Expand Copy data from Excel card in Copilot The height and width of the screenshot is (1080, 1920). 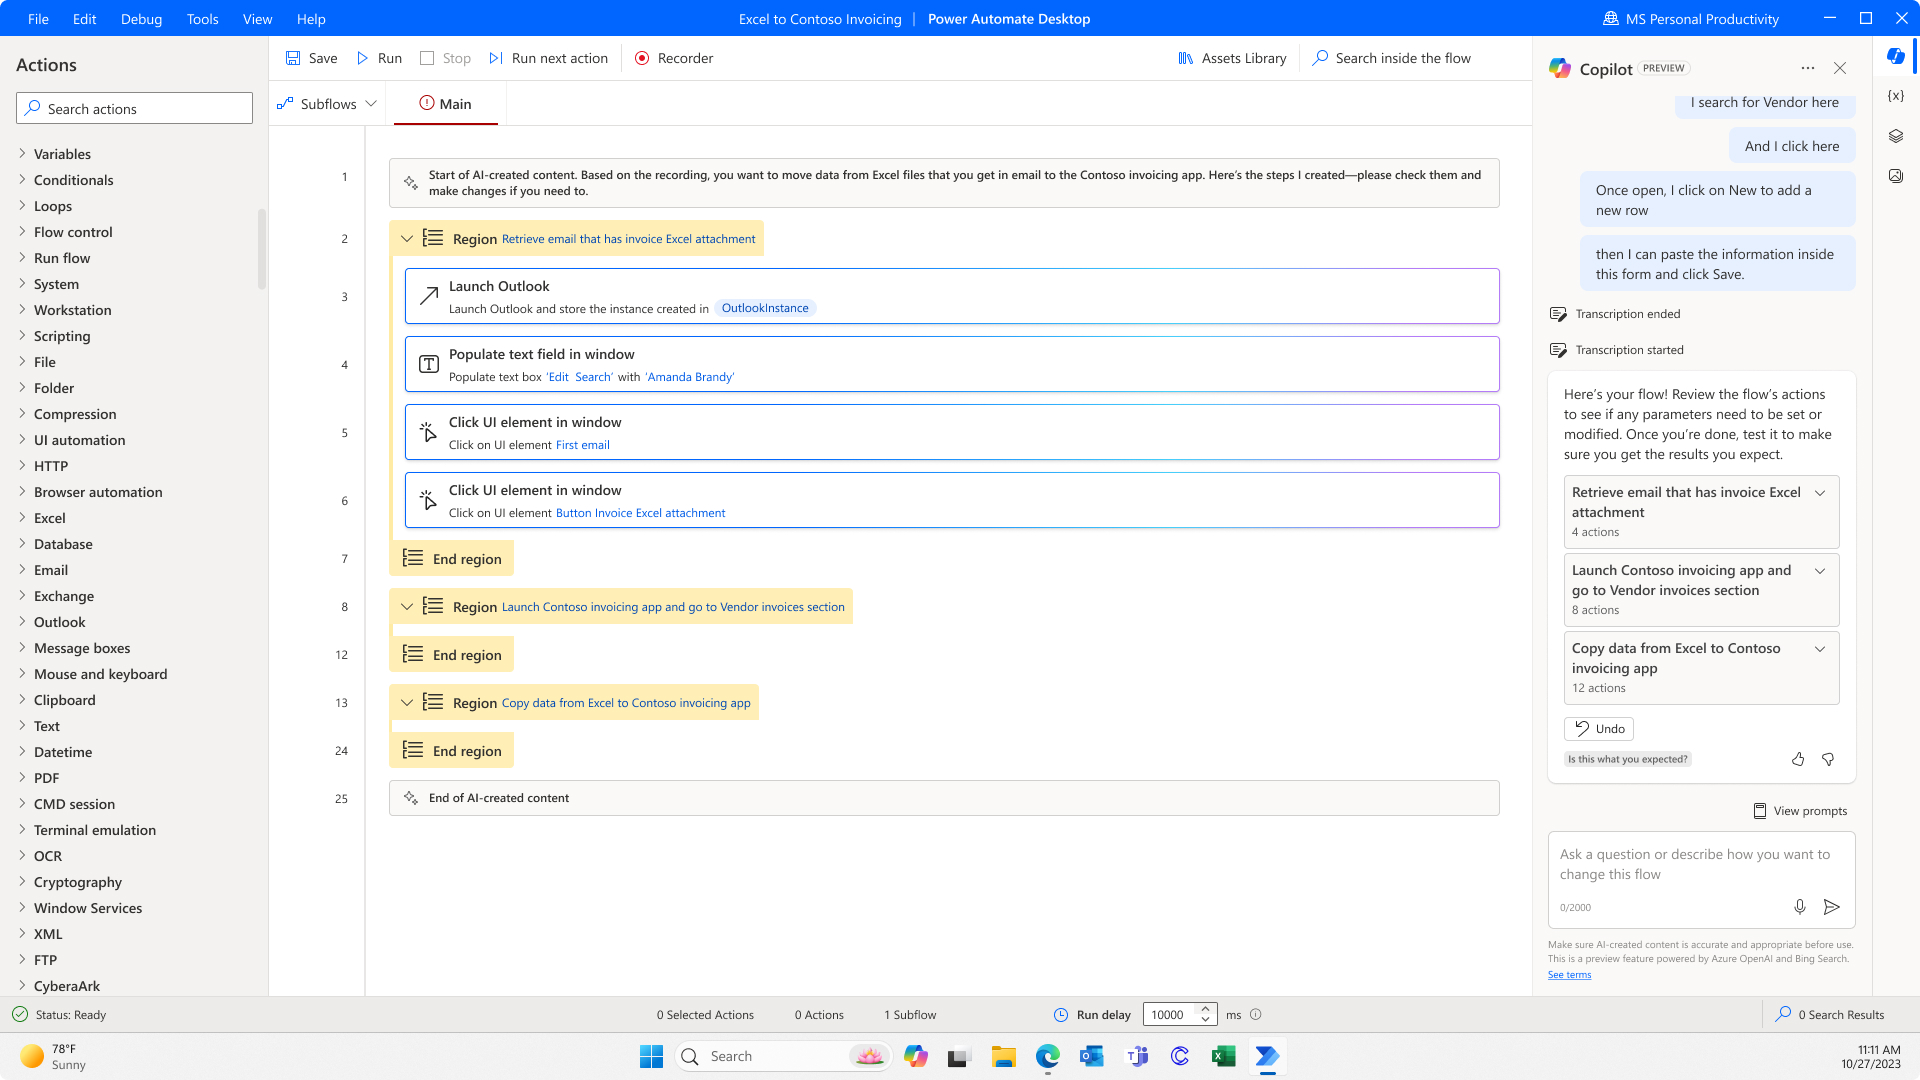coord(1820,649)
